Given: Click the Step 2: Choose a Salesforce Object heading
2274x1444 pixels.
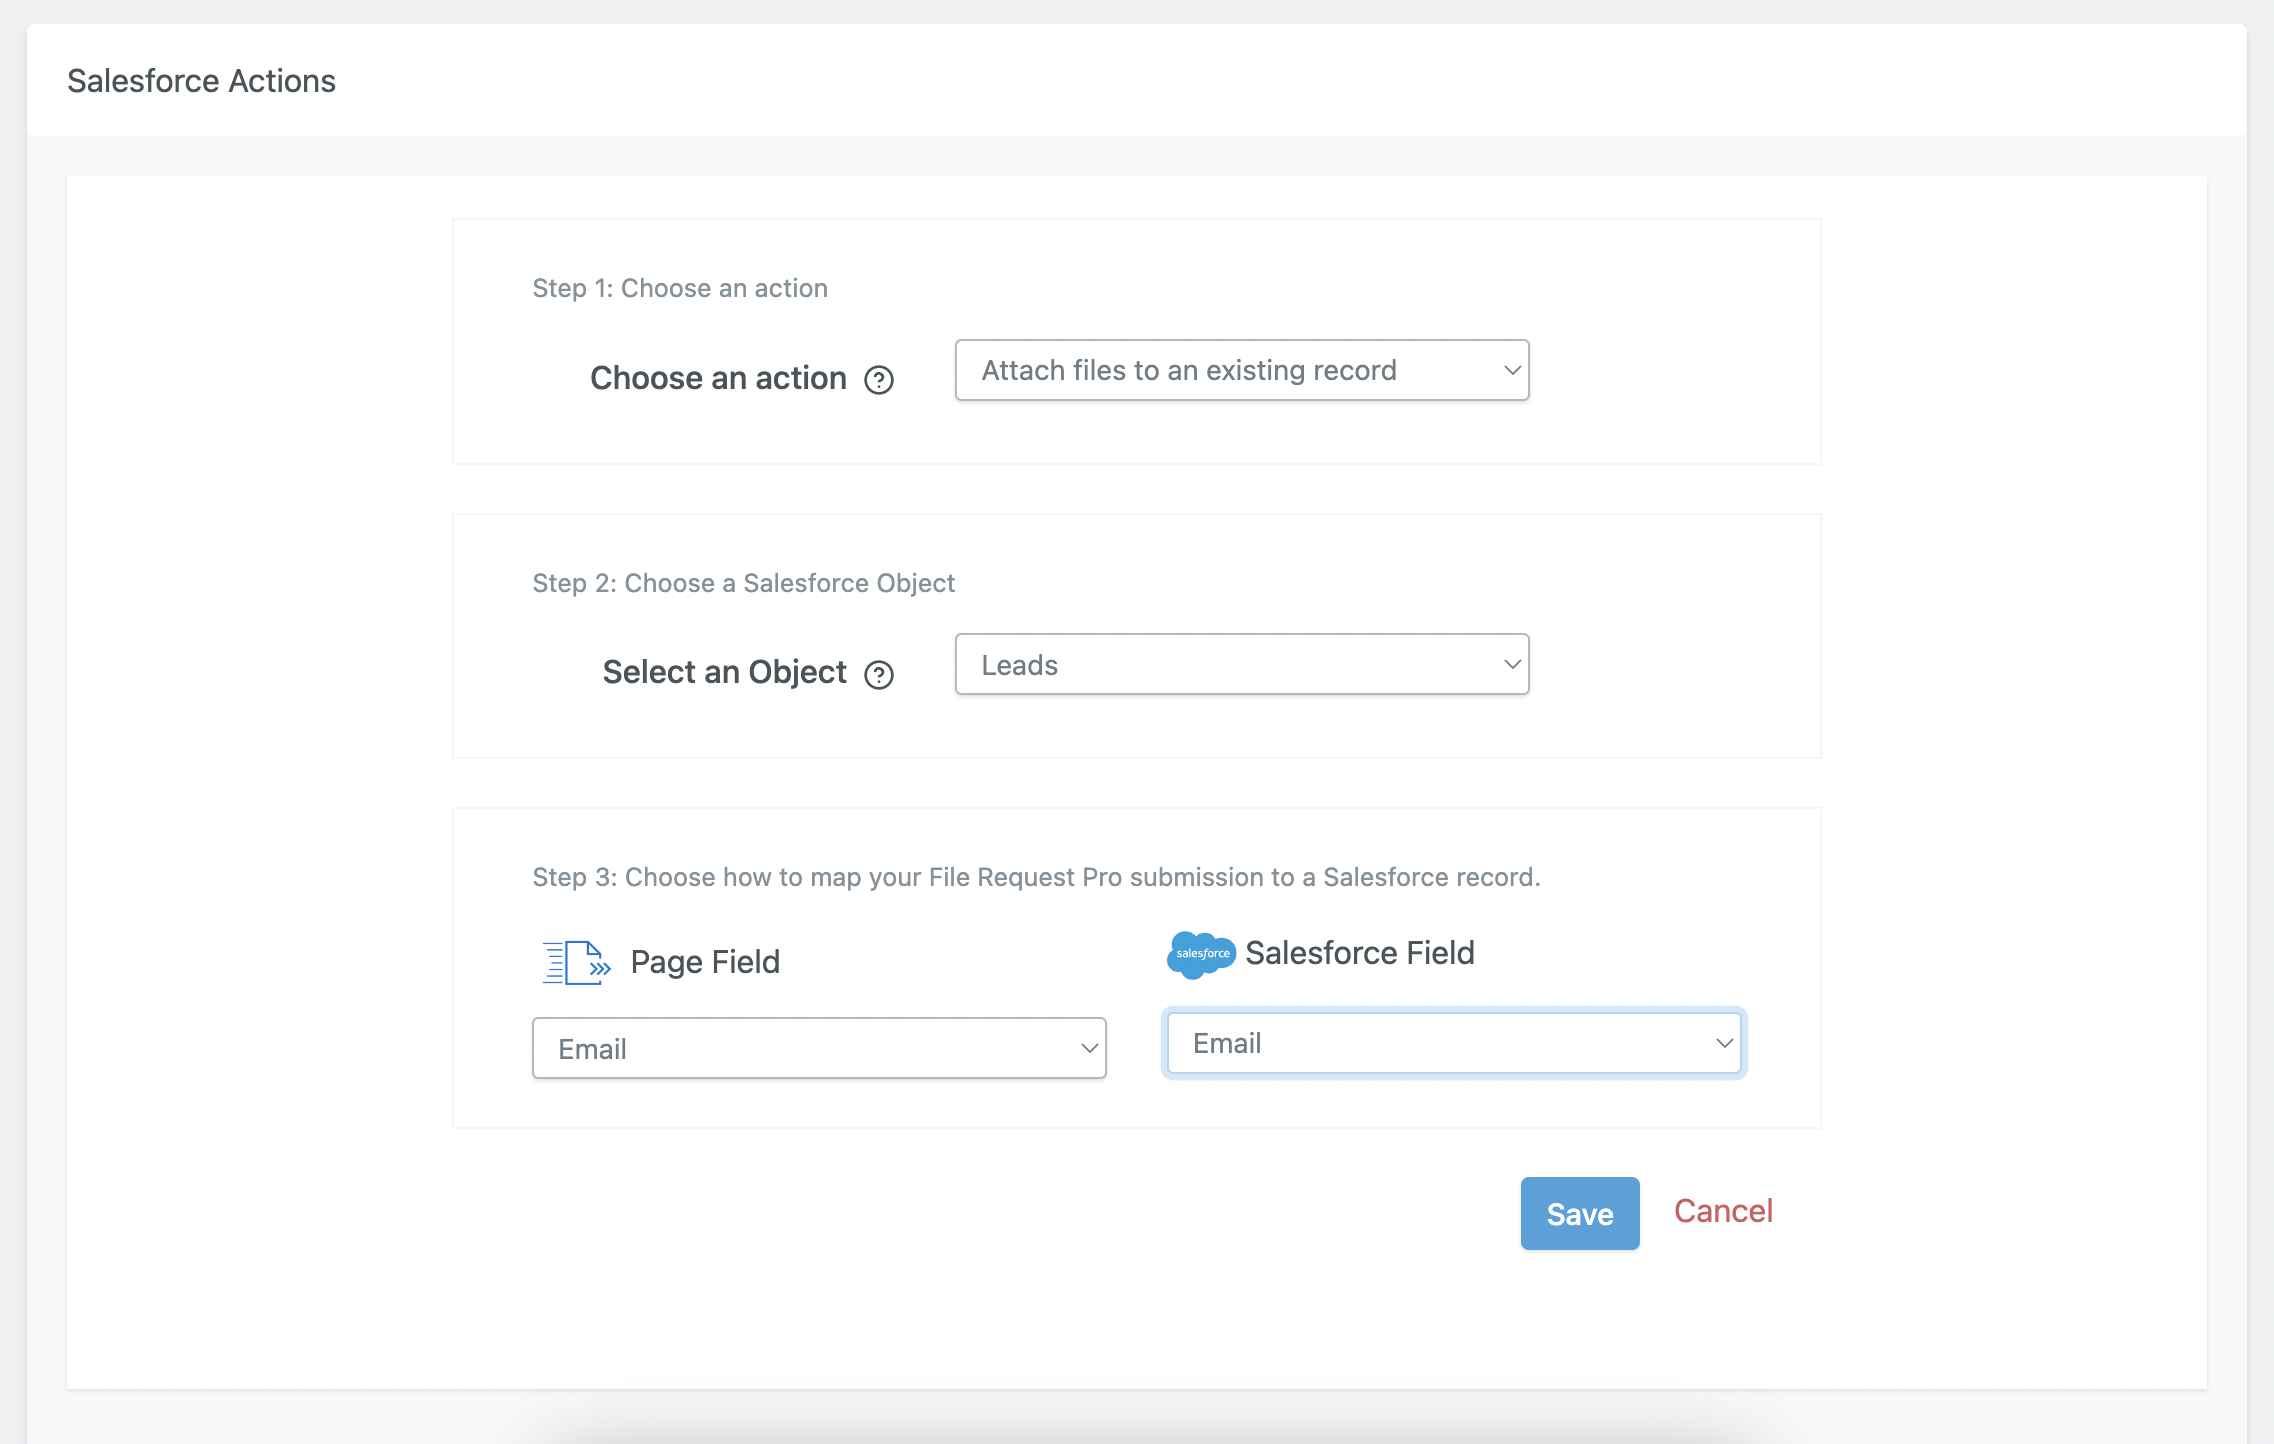Looking at the screenshot, I should (x=743, y=583).
